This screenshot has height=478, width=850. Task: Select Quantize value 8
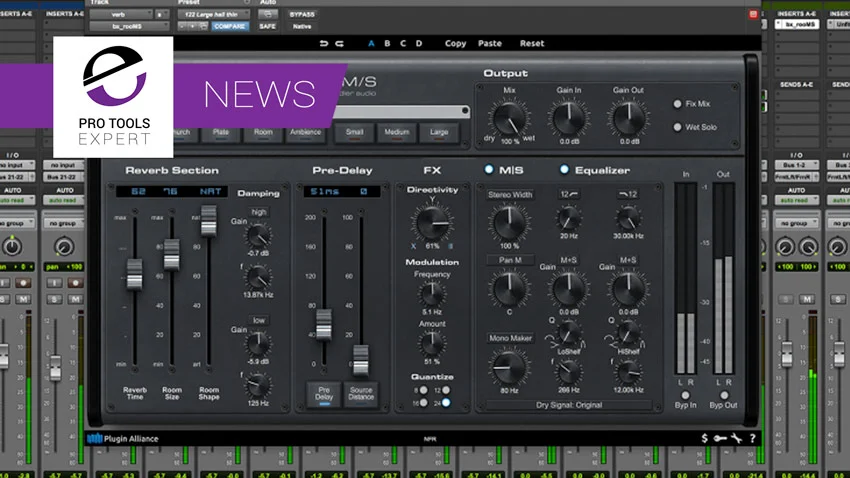click(424, 390)
